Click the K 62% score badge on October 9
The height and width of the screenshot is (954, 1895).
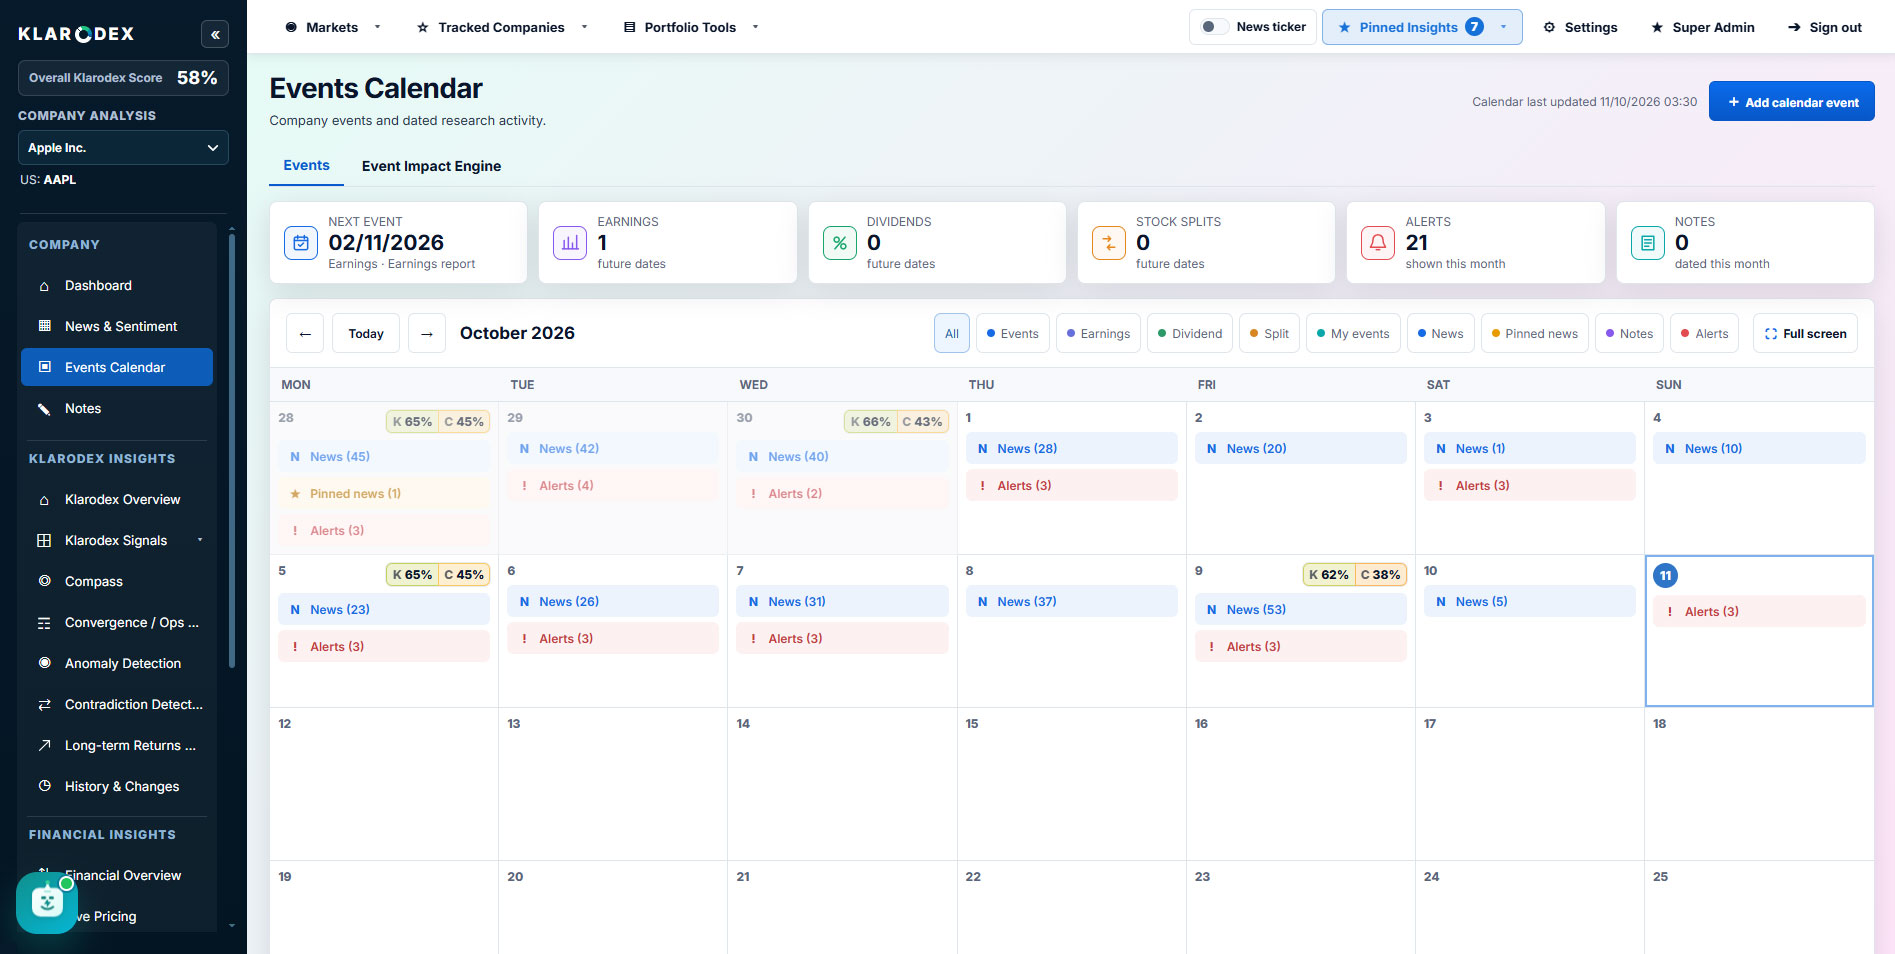(1329, 574)
